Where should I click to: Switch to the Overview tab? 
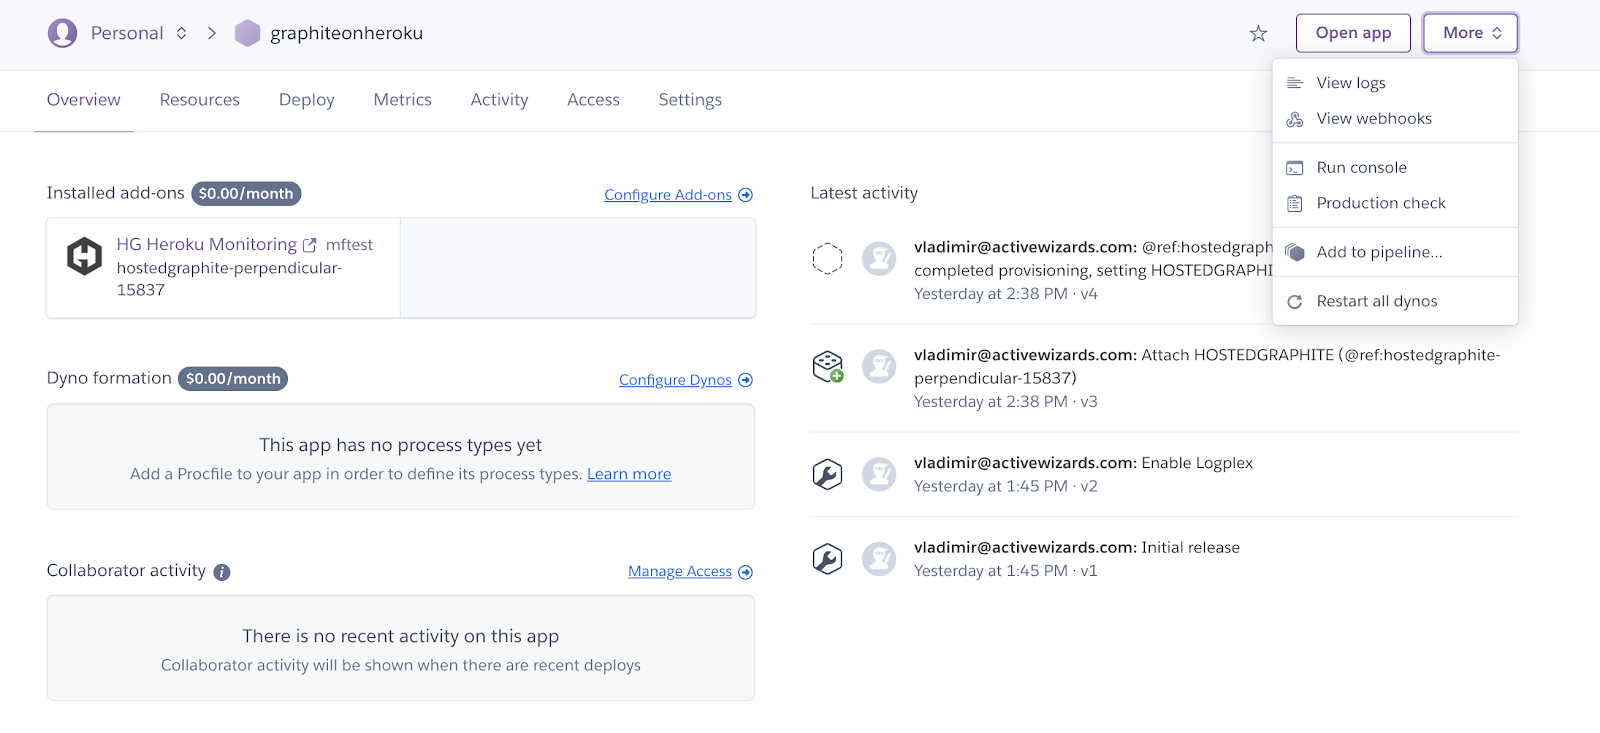pos(84,100)
